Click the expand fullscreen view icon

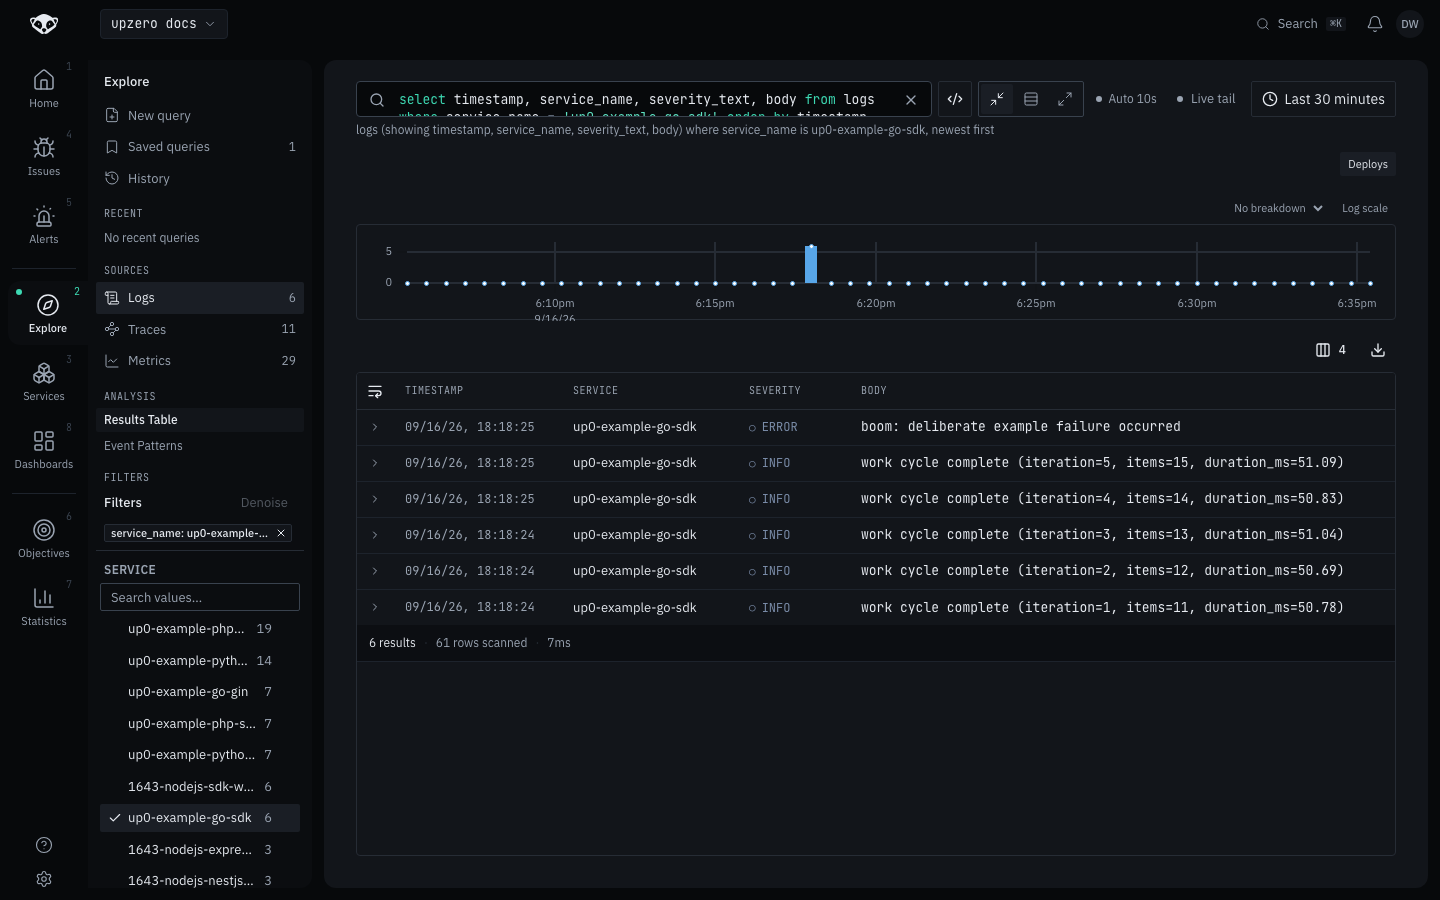click(1065, 99)
